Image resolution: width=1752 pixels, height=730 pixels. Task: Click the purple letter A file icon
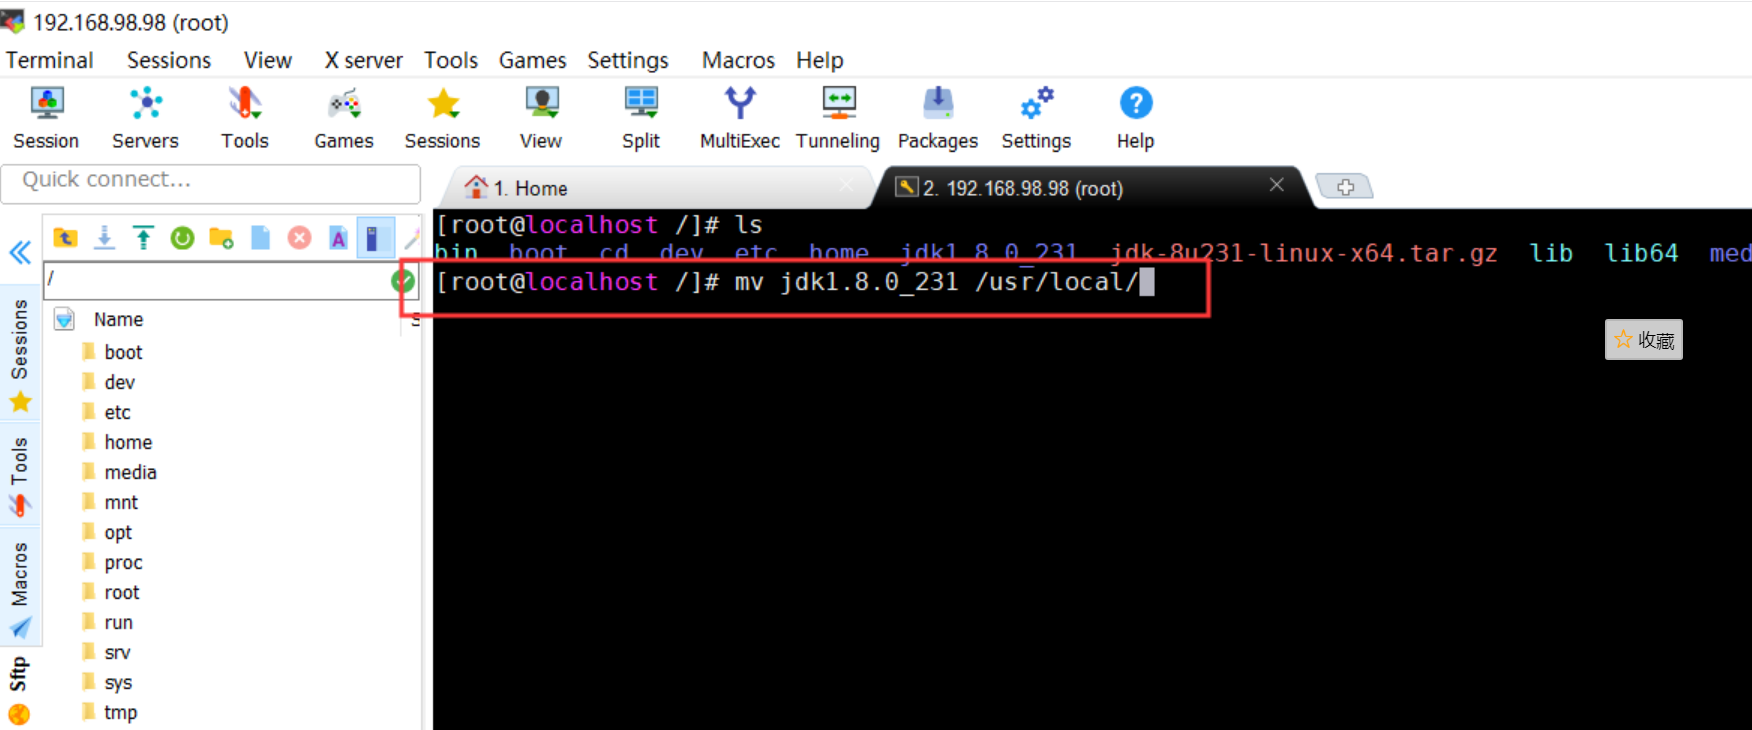click(x=338, y=237)
